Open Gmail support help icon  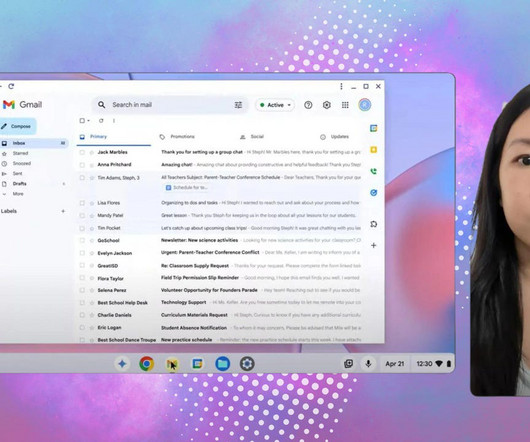pyautogui.click(x=308, y=105)
